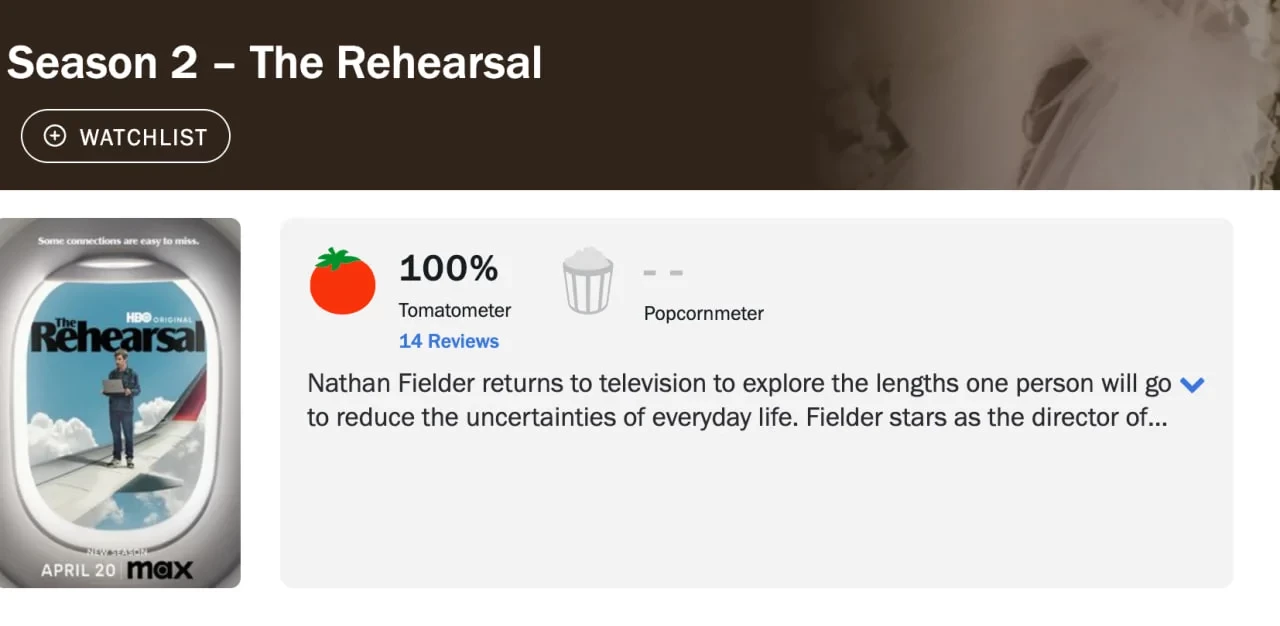
Task: Click the April 20 date on poster
Action: [79, 570]
